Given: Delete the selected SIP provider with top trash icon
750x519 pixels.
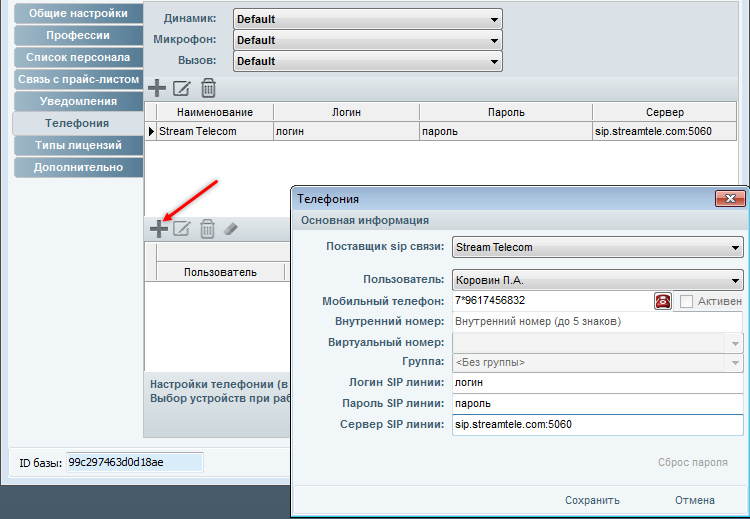Looking at the screenshot, I should coord(208,88).
